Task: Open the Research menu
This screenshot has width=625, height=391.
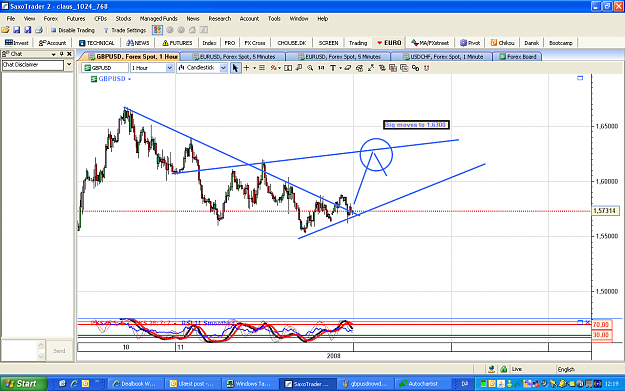Action: click(220, 18)
